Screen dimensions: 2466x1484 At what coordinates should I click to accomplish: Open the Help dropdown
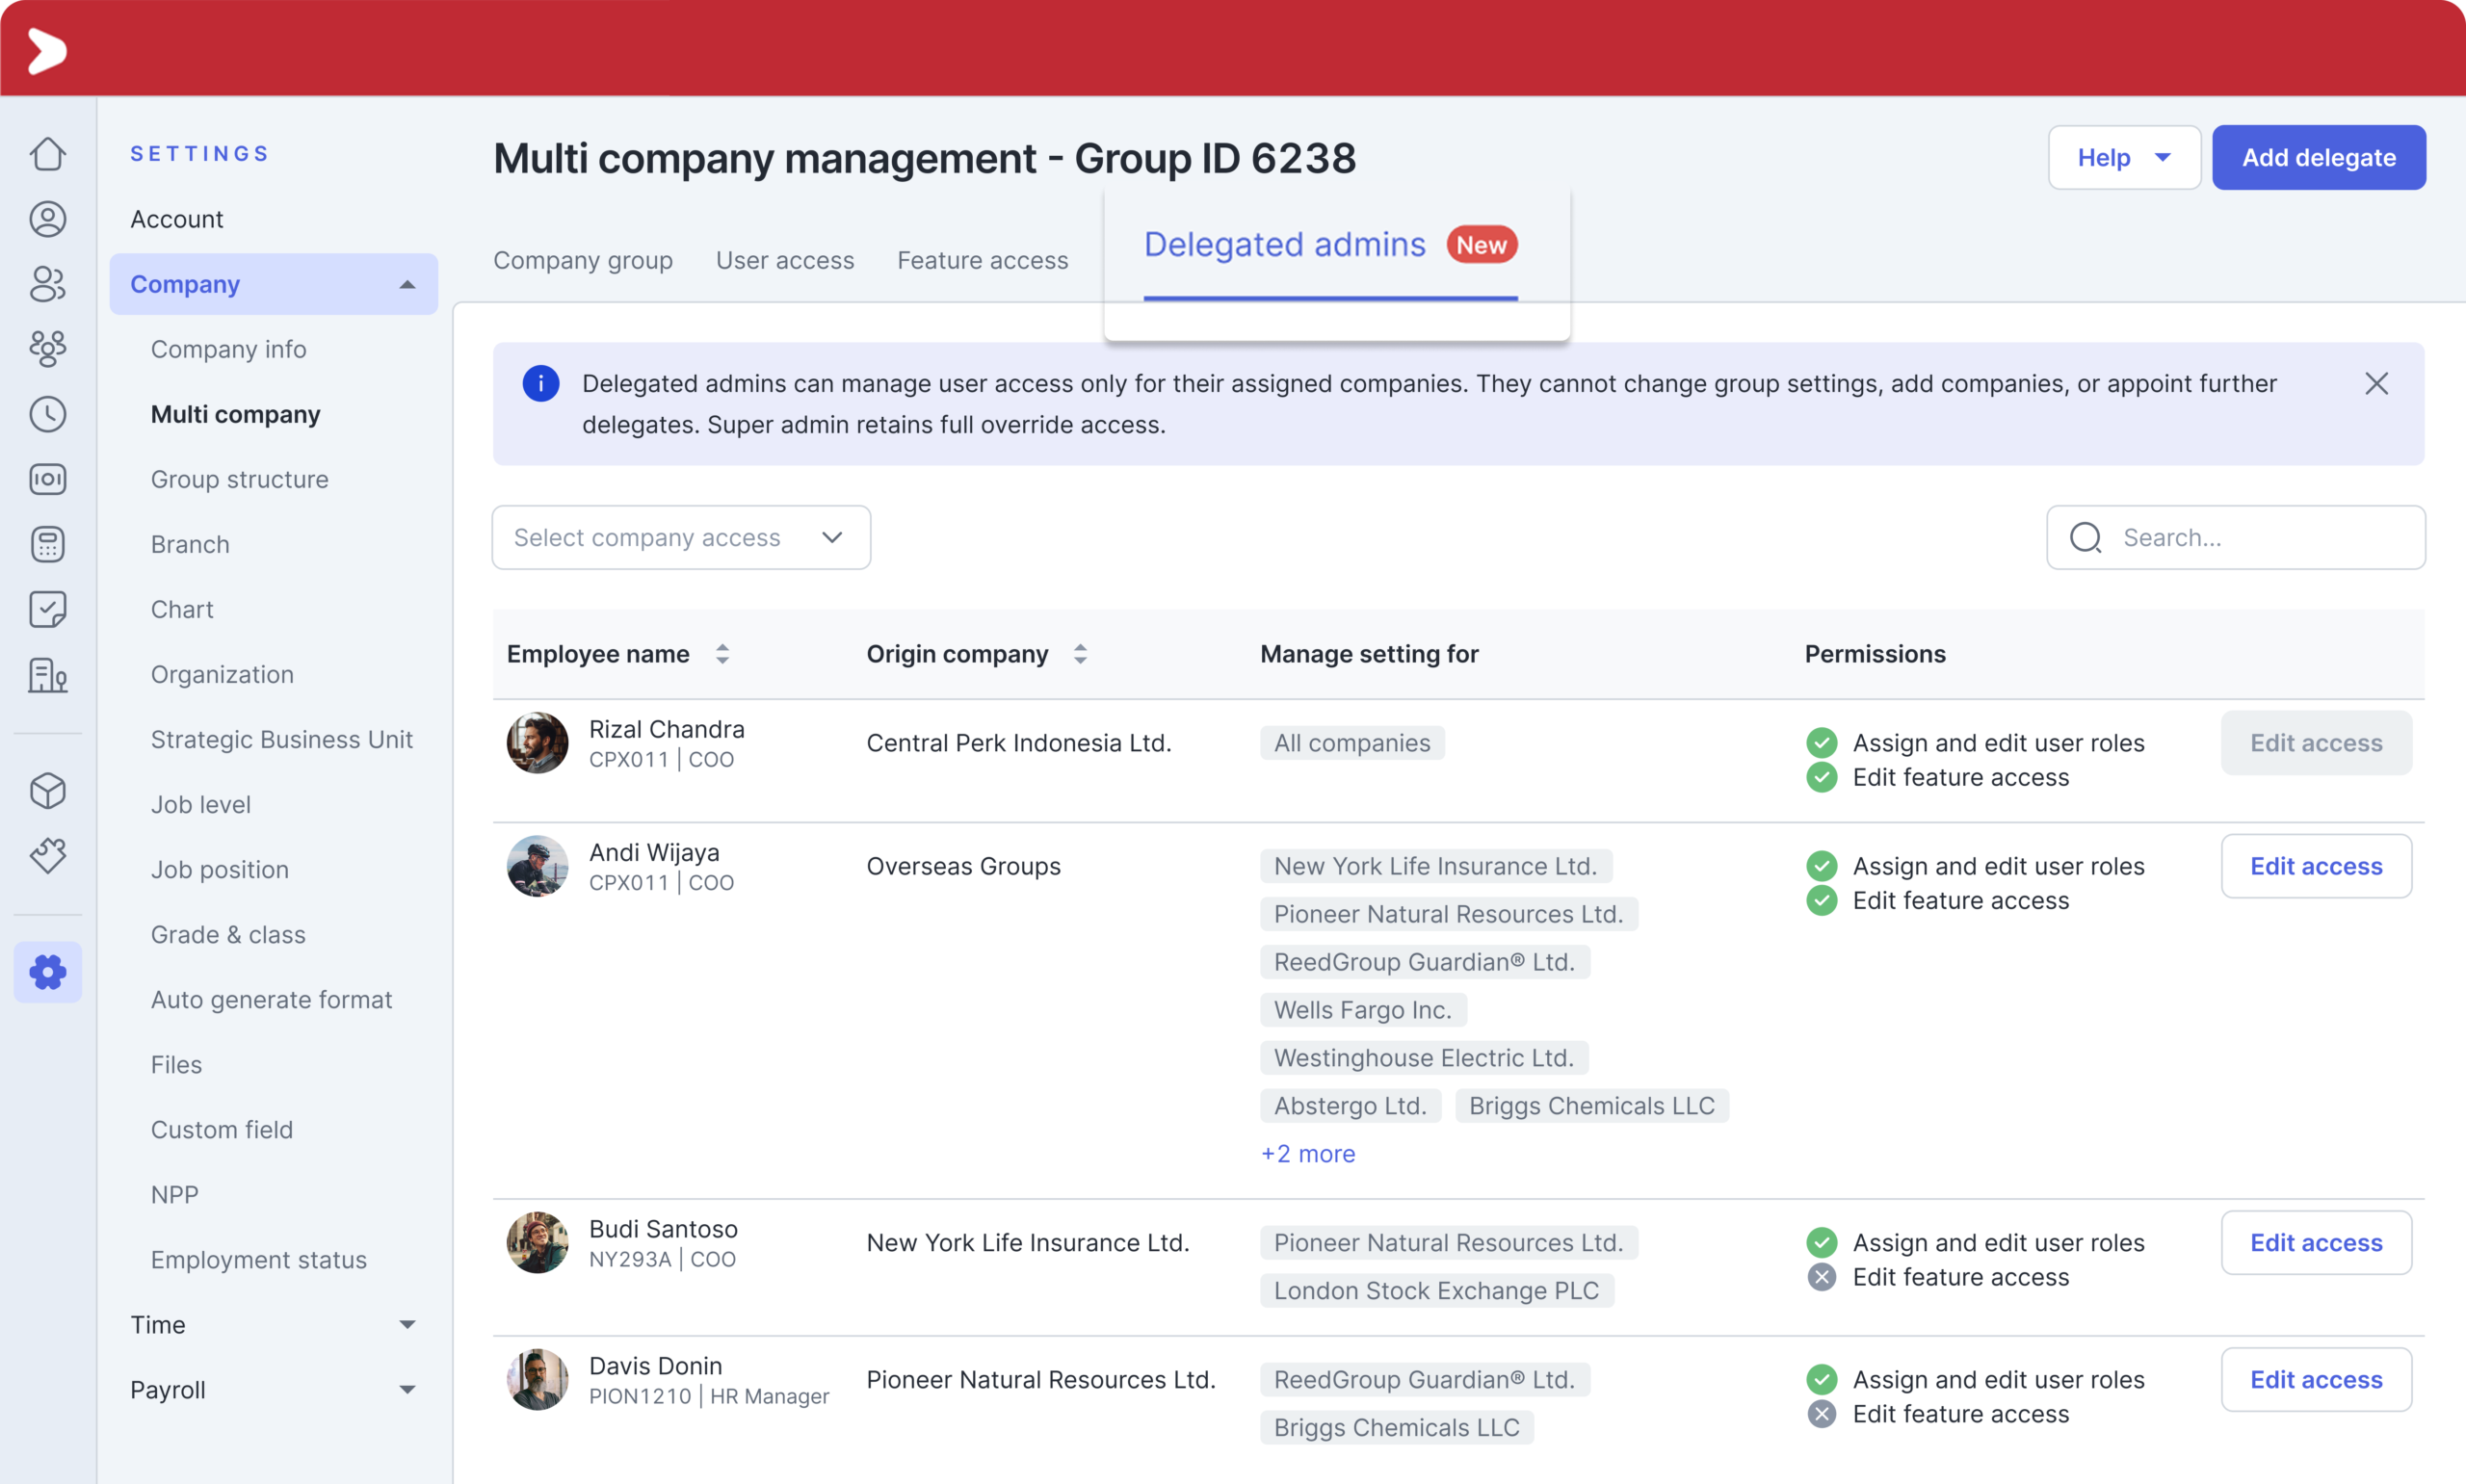[2124, 157]
